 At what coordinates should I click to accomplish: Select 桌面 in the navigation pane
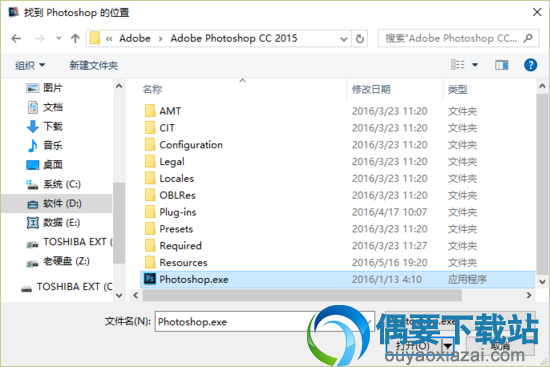tap(45, 165)
